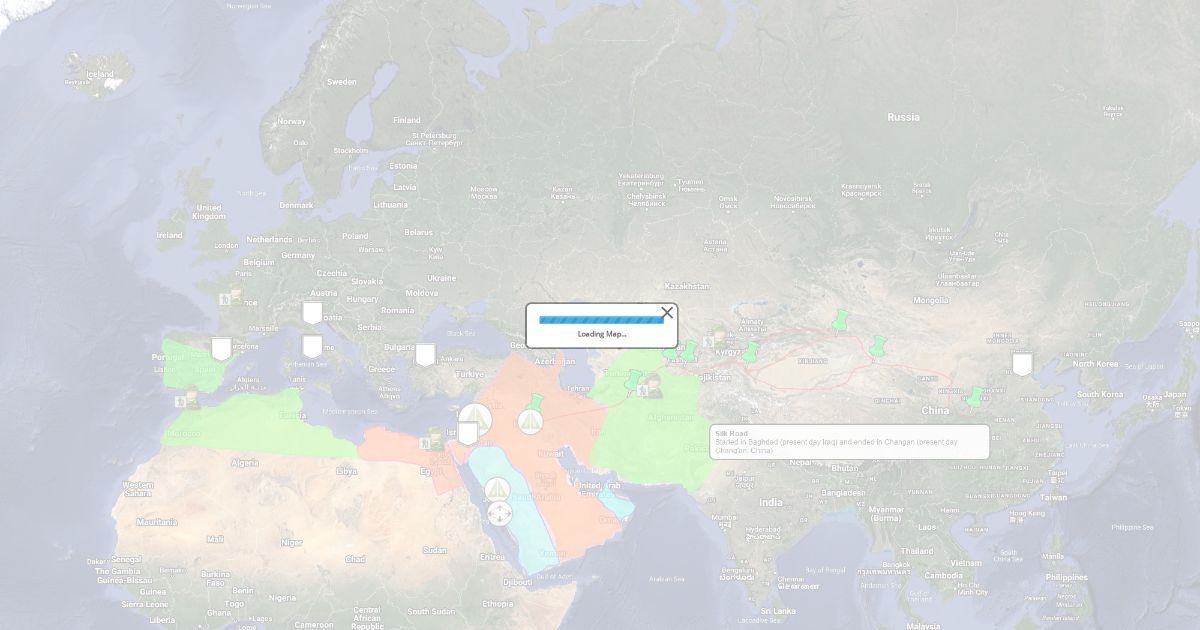The height and width of the screenshot is (630, 1200).
Task: Click the India country label
Action: (x=770, y=502)
